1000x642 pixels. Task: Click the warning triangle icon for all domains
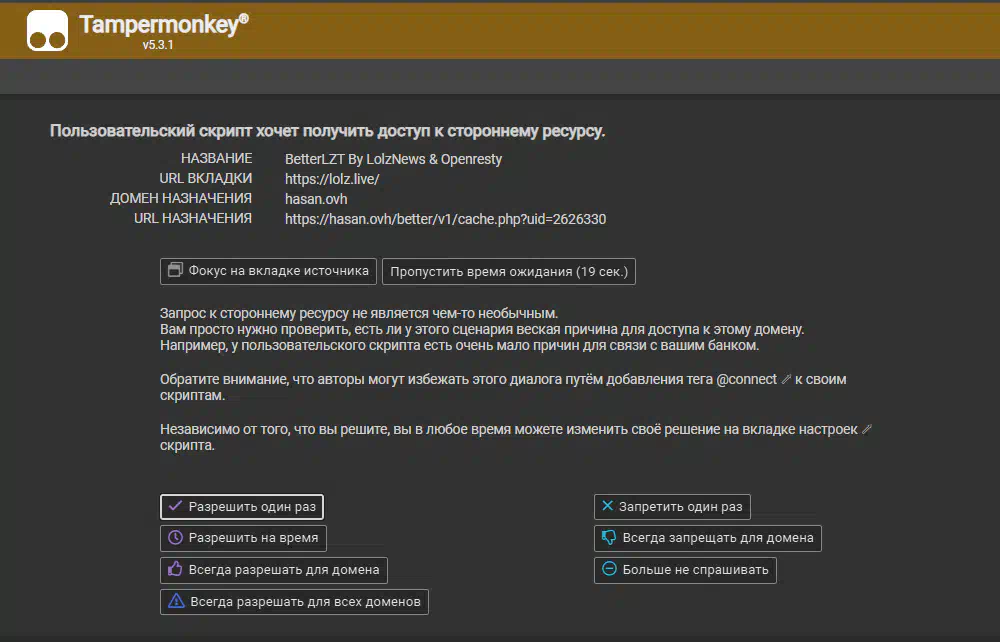tap(176, 601)
